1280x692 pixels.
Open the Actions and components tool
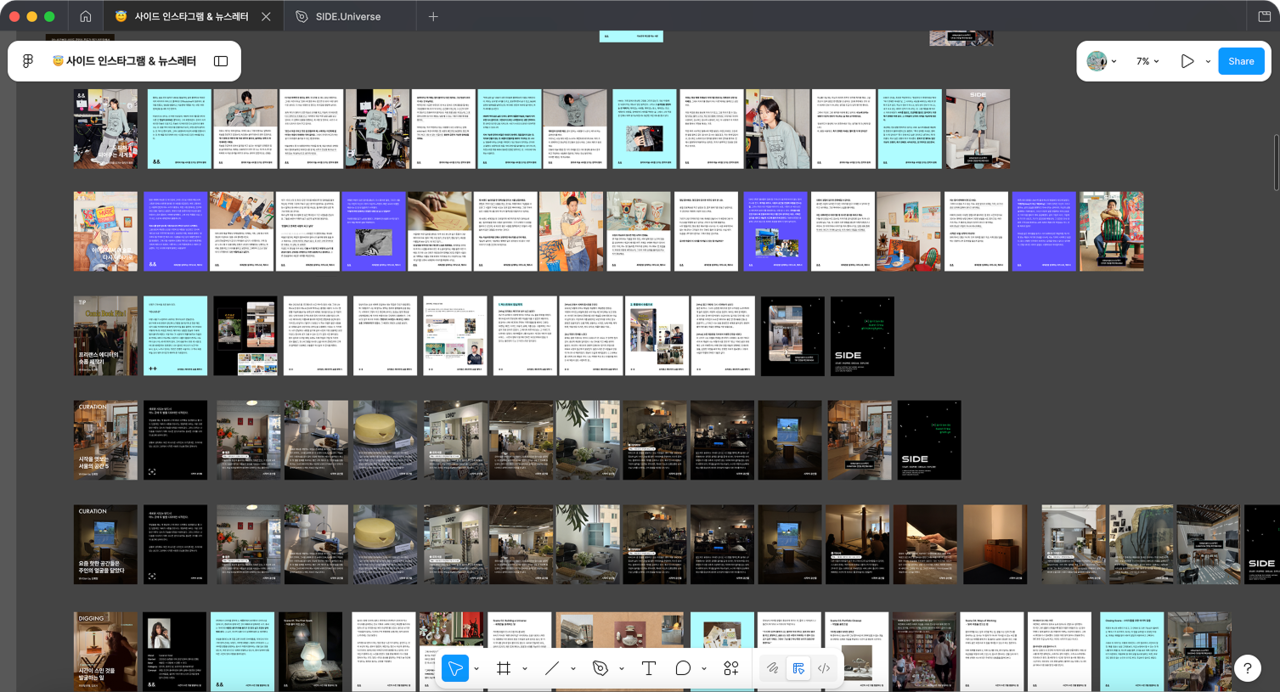click(731, 668)
